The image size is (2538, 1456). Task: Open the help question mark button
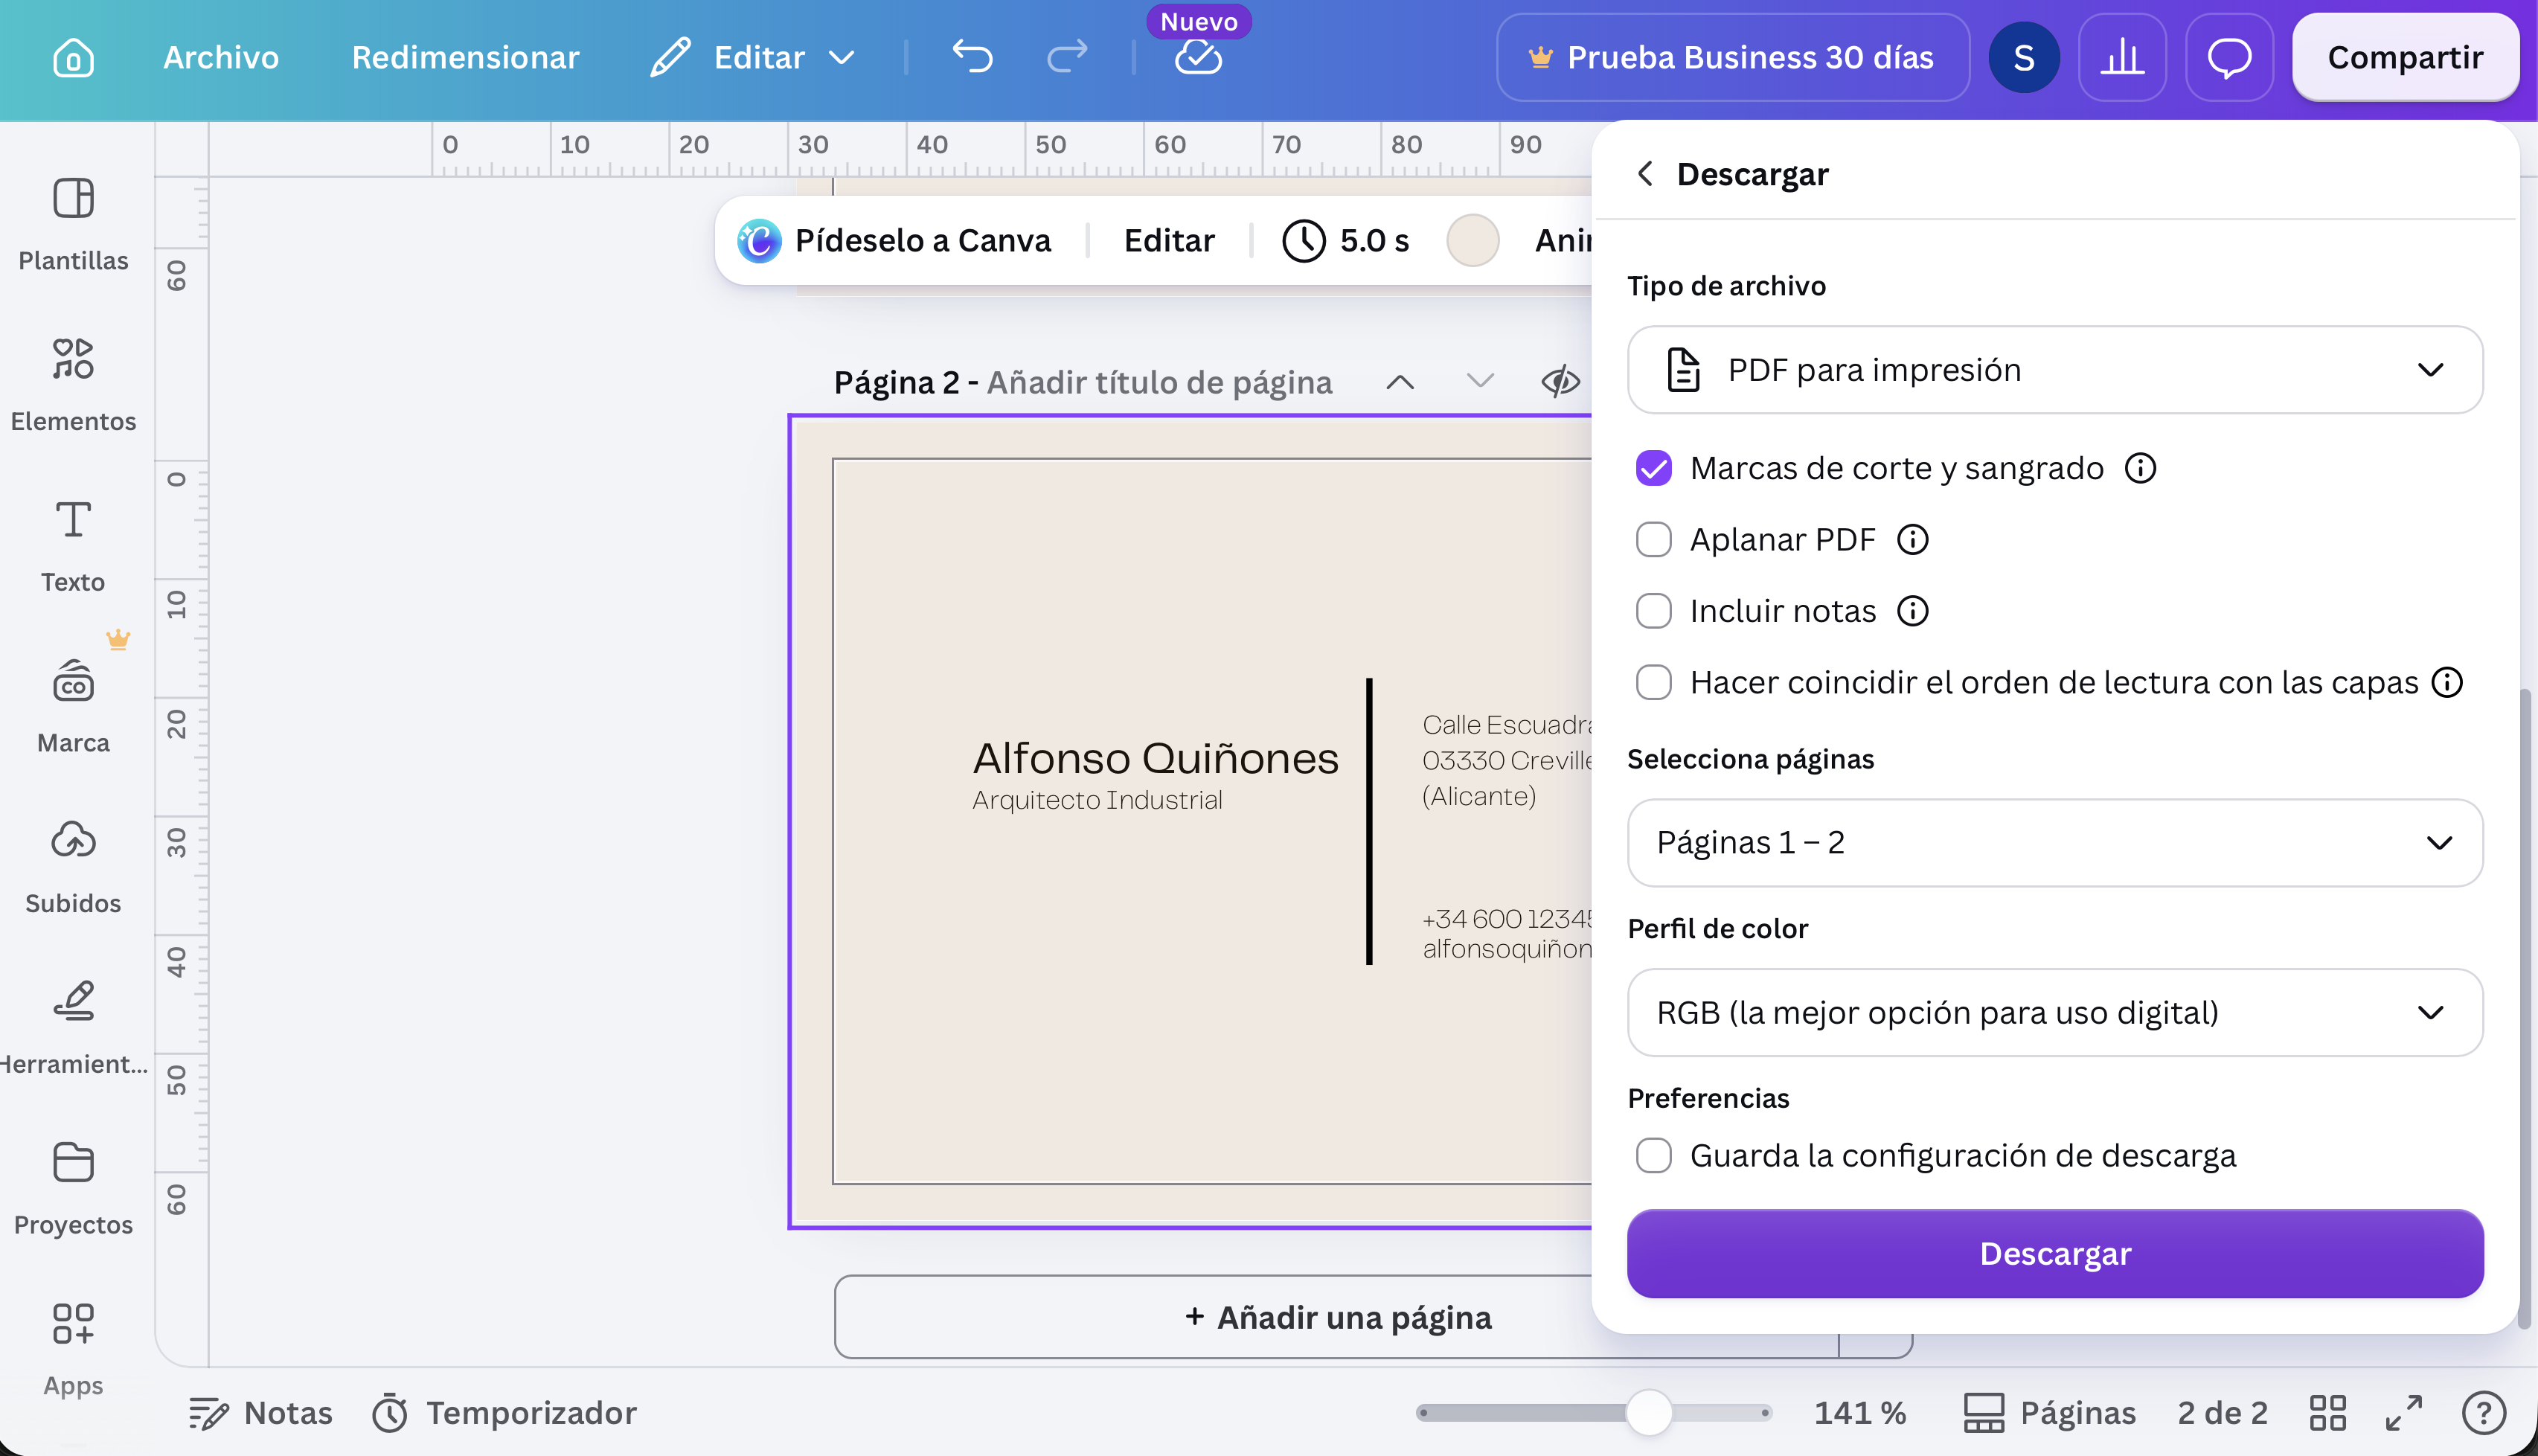click(2483, 1413)
